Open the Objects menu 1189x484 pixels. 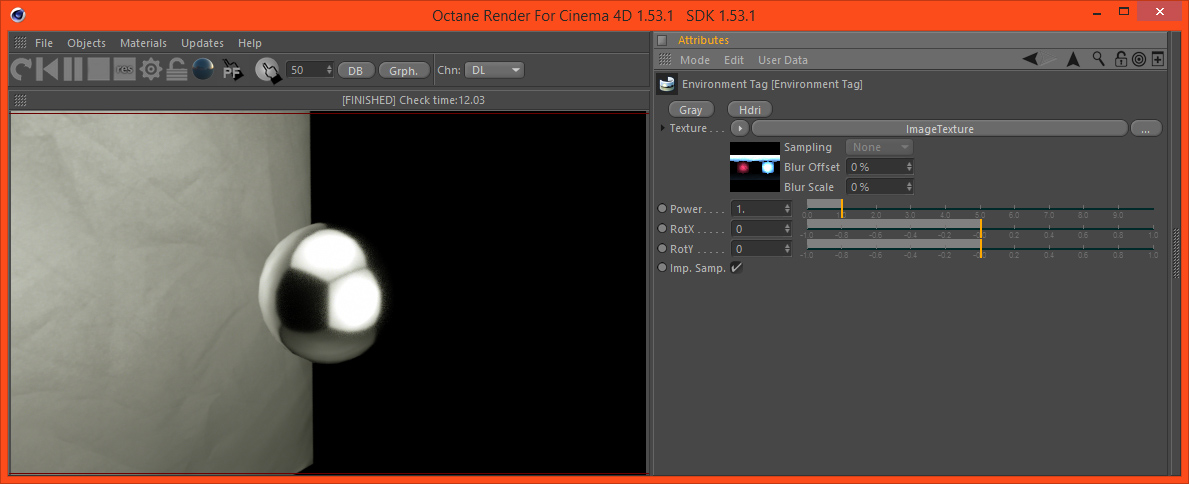click(86, 43)
